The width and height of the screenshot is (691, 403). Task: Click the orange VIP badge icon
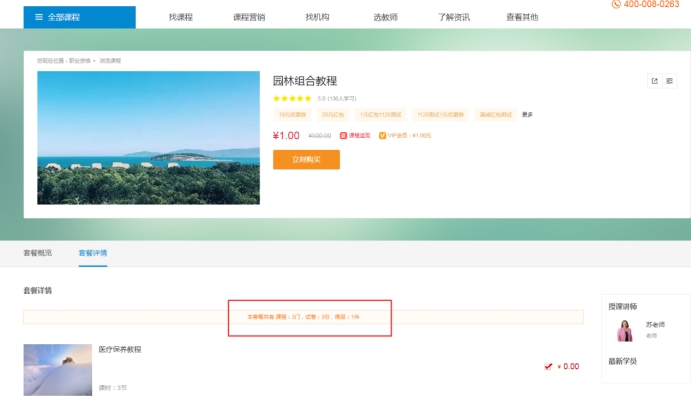(383, 135)
